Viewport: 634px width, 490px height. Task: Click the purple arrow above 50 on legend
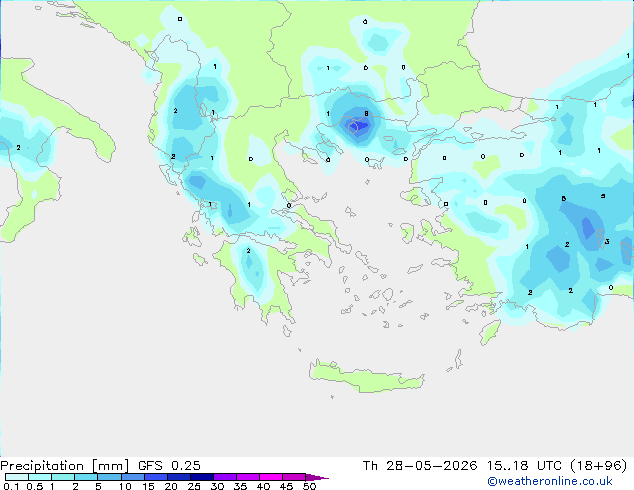click(x=317, y=477)
